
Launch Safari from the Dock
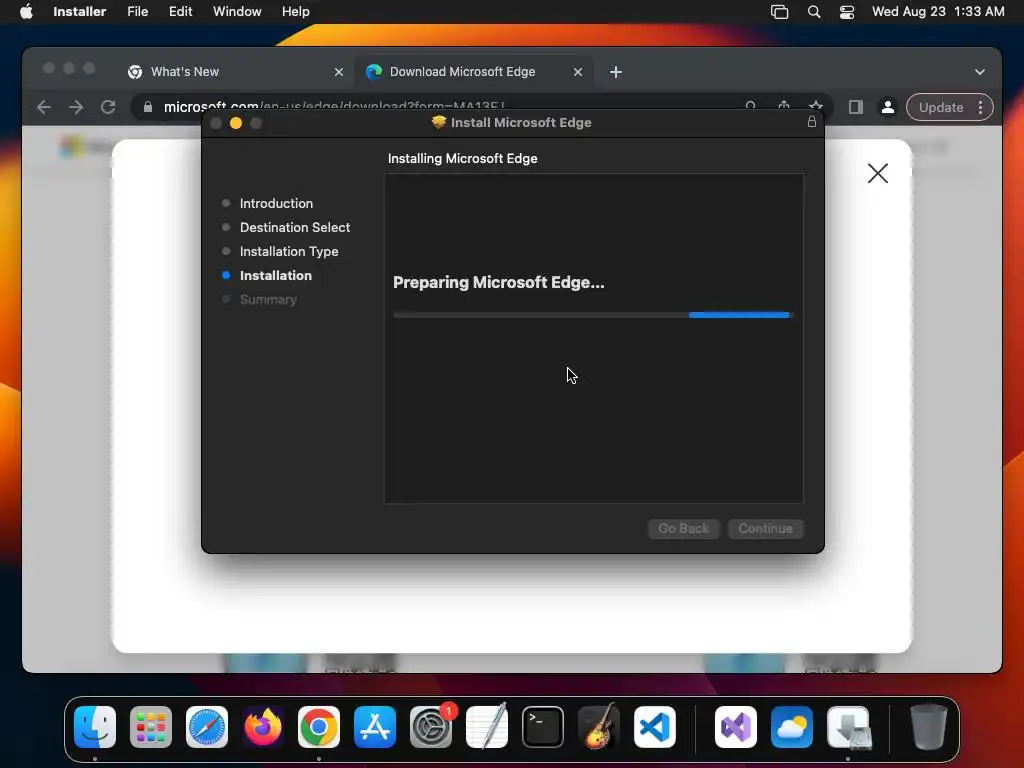[x=207, y=727]
